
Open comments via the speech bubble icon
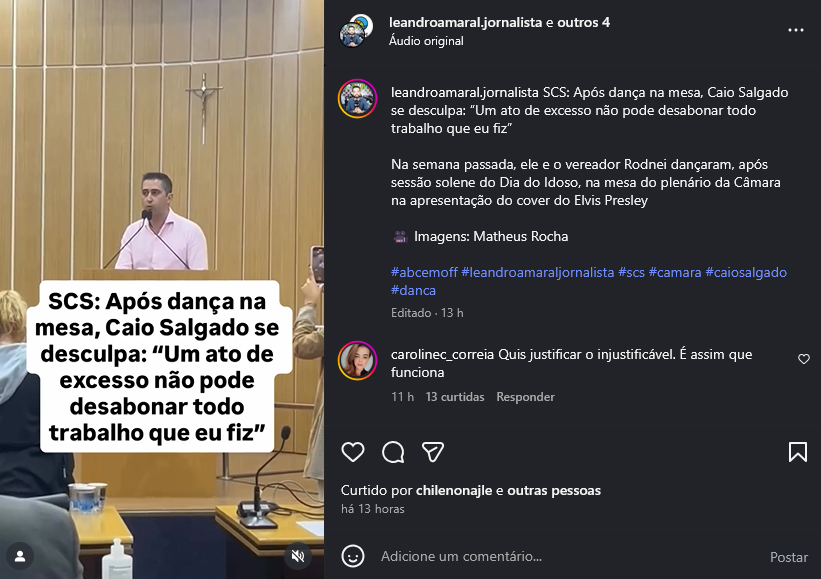pos(393,452)
